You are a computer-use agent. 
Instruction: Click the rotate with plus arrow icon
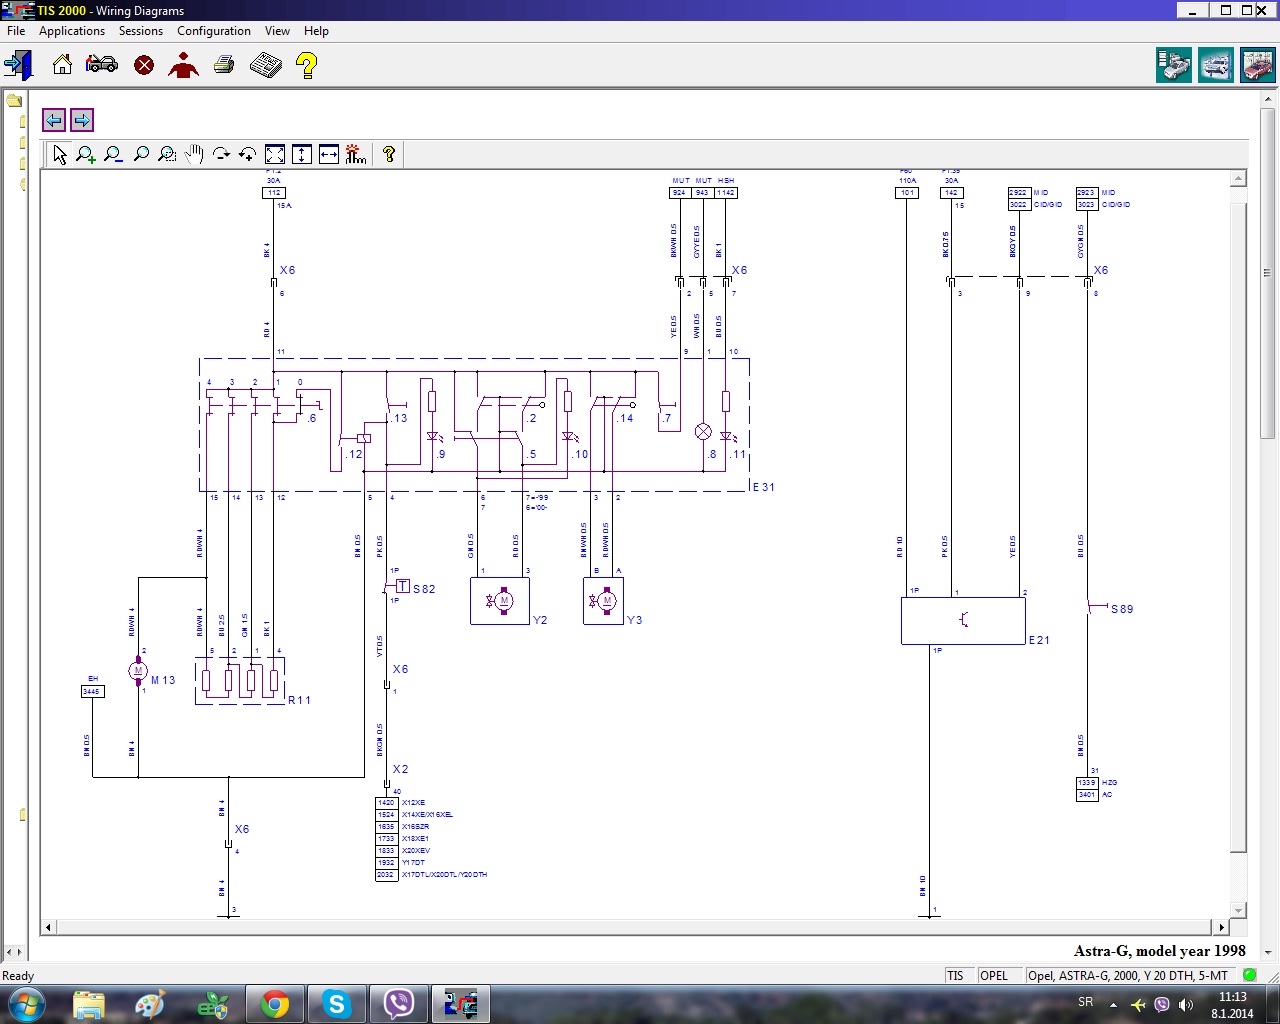point(247,154)
